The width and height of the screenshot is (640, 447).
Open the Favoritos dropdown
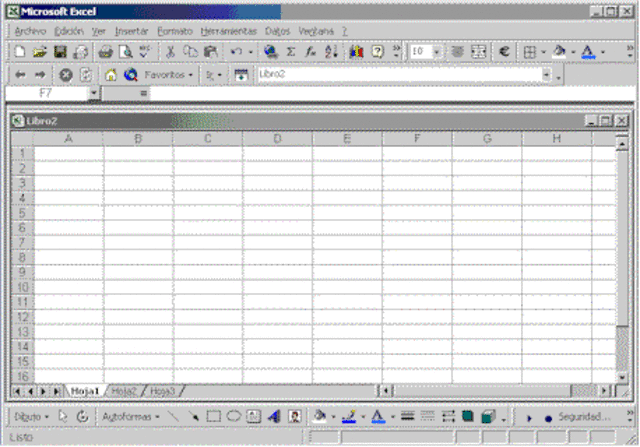(168, 75)
